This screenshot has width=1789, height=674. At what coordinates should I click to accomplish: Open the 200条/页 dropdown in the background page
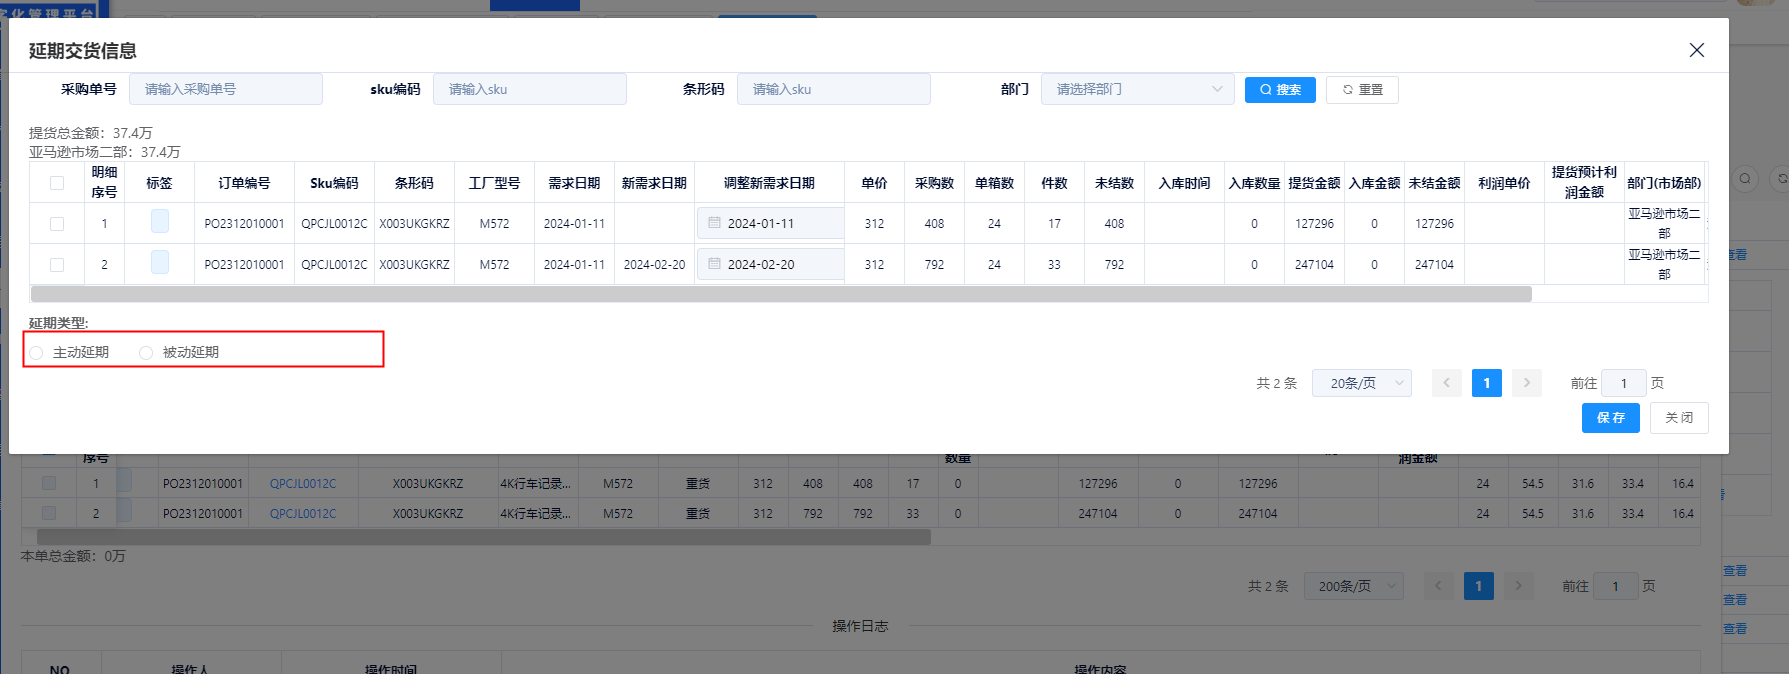[1354, 586]
